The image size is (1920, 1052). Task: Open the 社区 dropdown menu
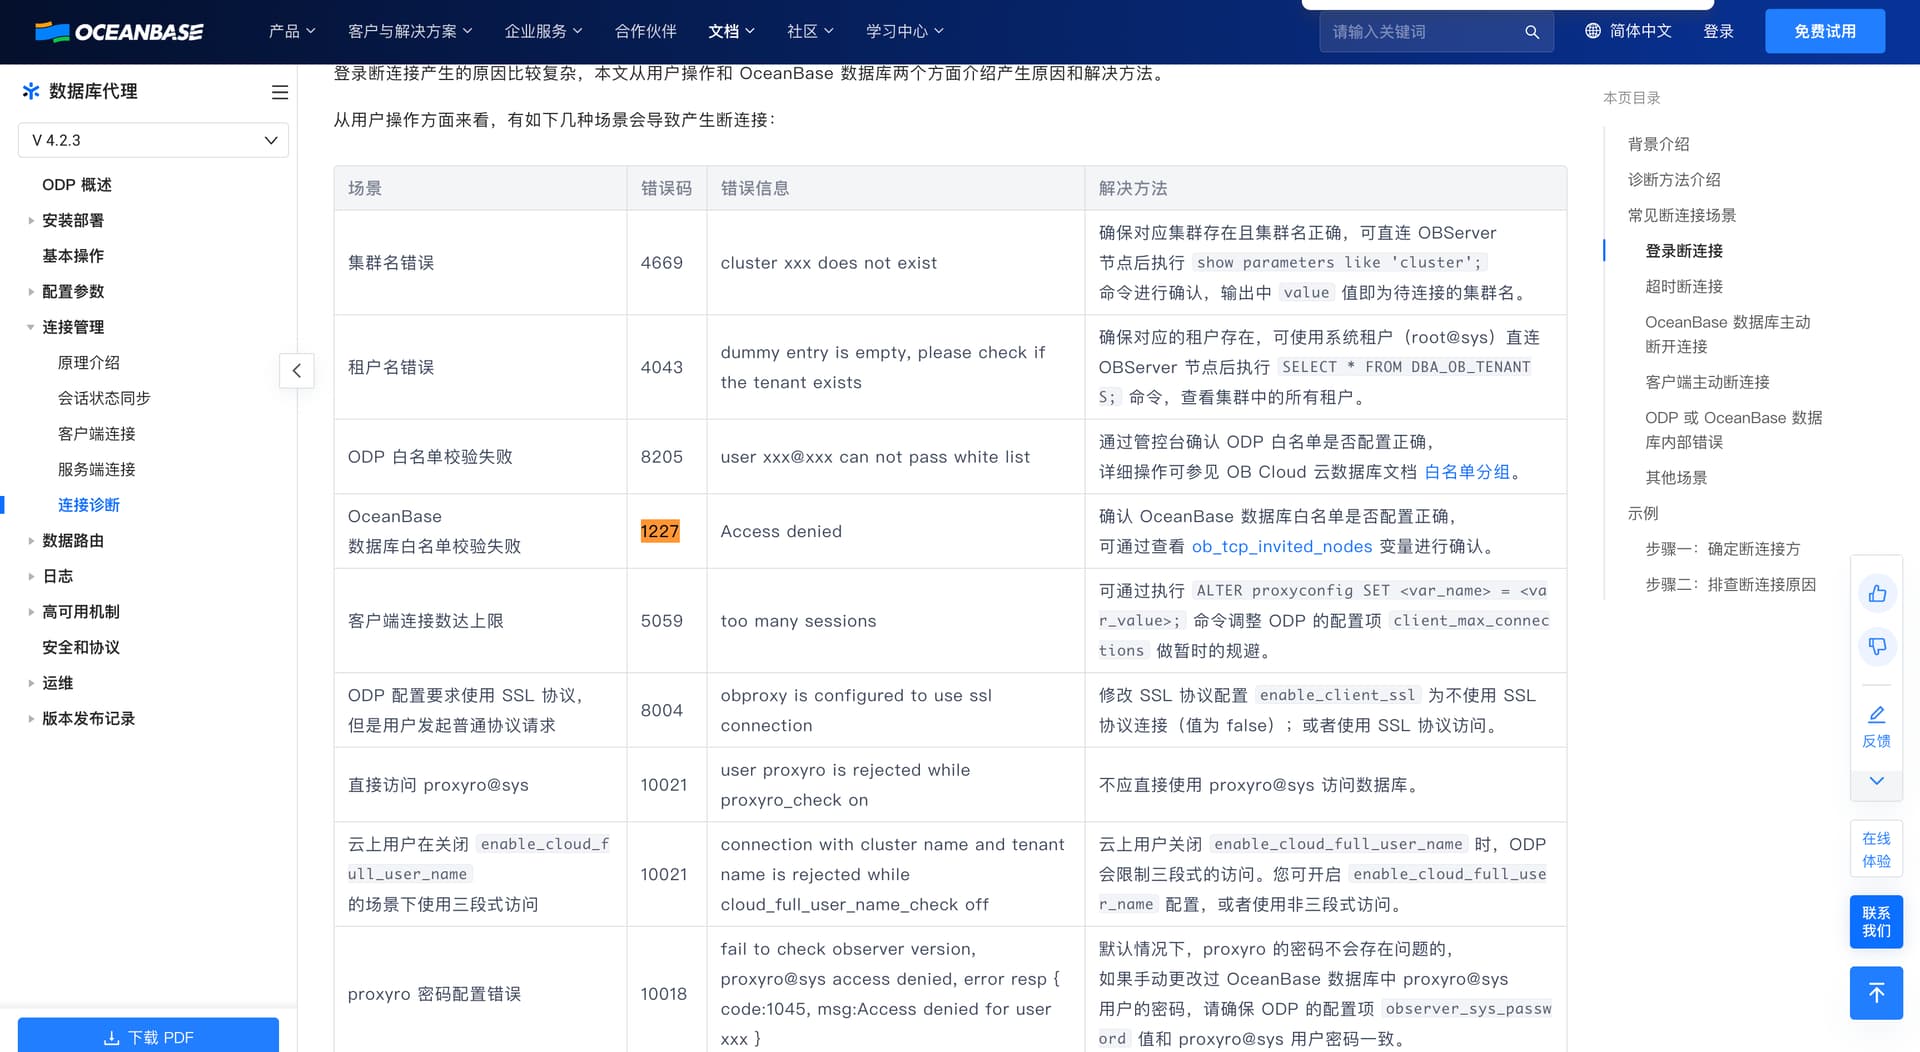(810, 31)
